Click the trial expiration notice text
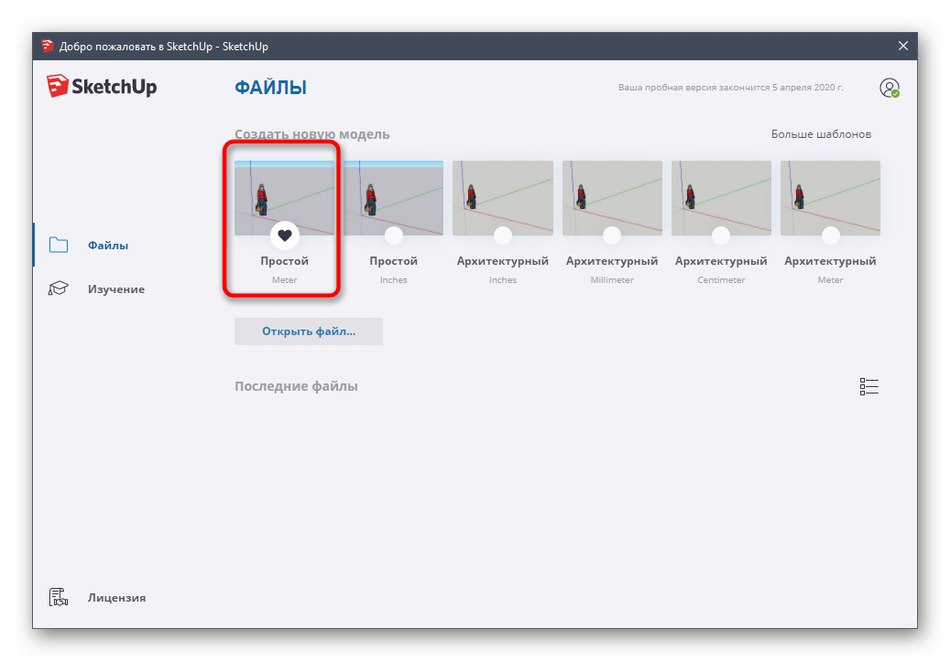Screen dimensions: 950x661 coord(731,87)
